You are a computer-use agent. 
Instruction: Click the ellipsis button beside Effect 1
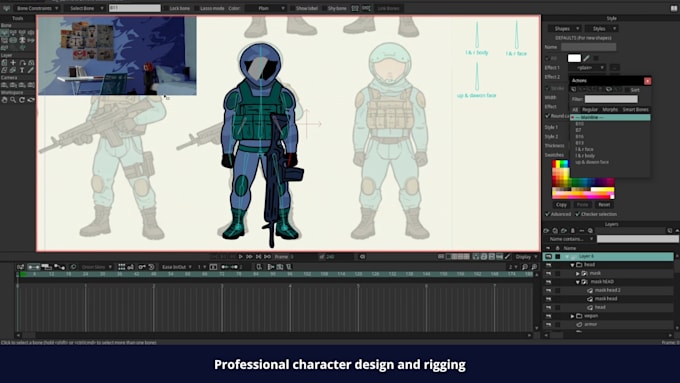615,68
